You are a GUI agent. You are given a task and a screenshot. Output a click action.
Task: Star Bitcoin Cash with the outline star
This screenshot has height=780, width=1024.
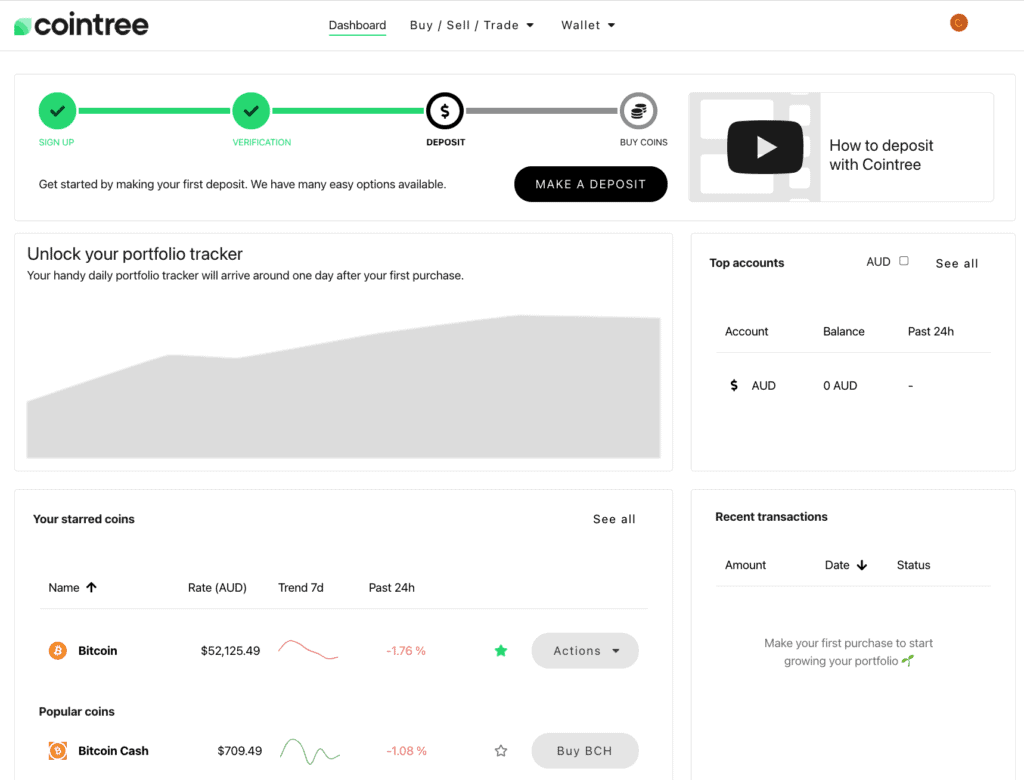tap(501, 751)
